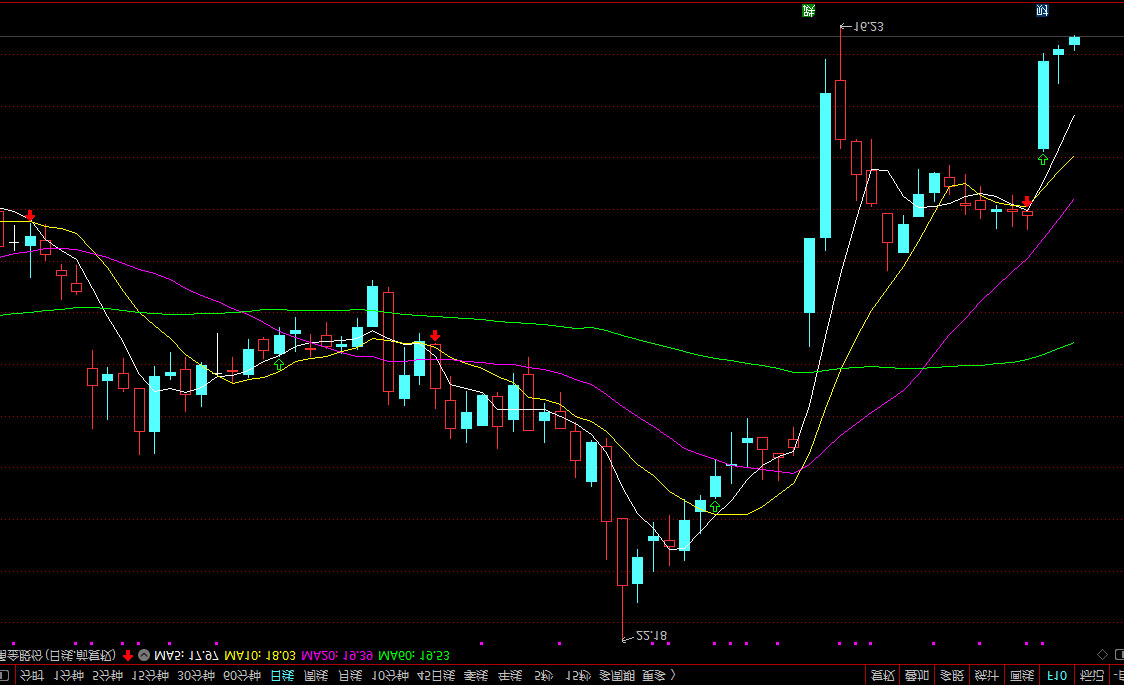Switch to the 月线 tab
This screenshot has width=1124, height=685.
(x=350, y=676)
